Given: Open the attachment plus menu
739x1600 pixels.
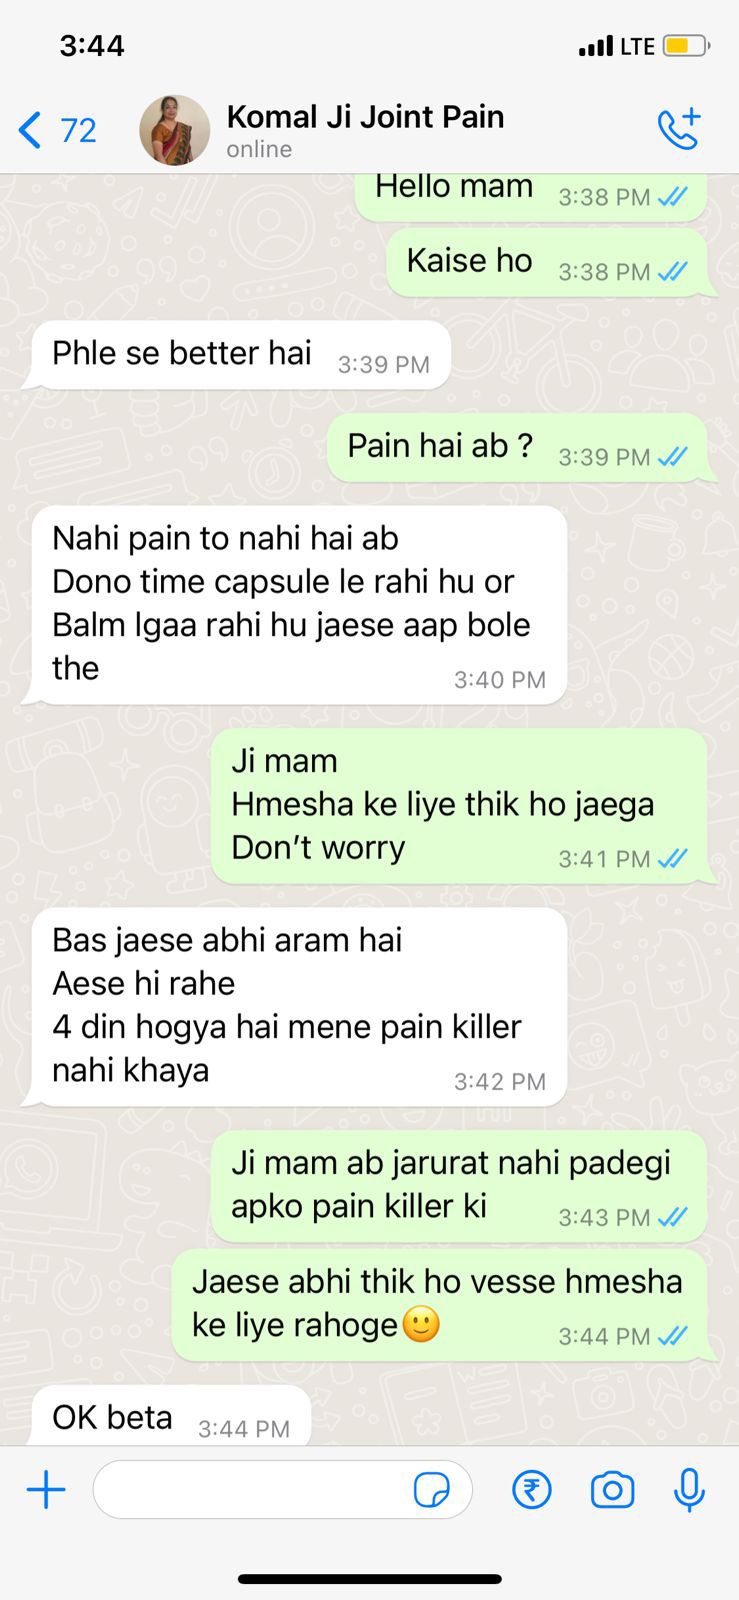Looking at the screenshot, I should pos(46,1490).
